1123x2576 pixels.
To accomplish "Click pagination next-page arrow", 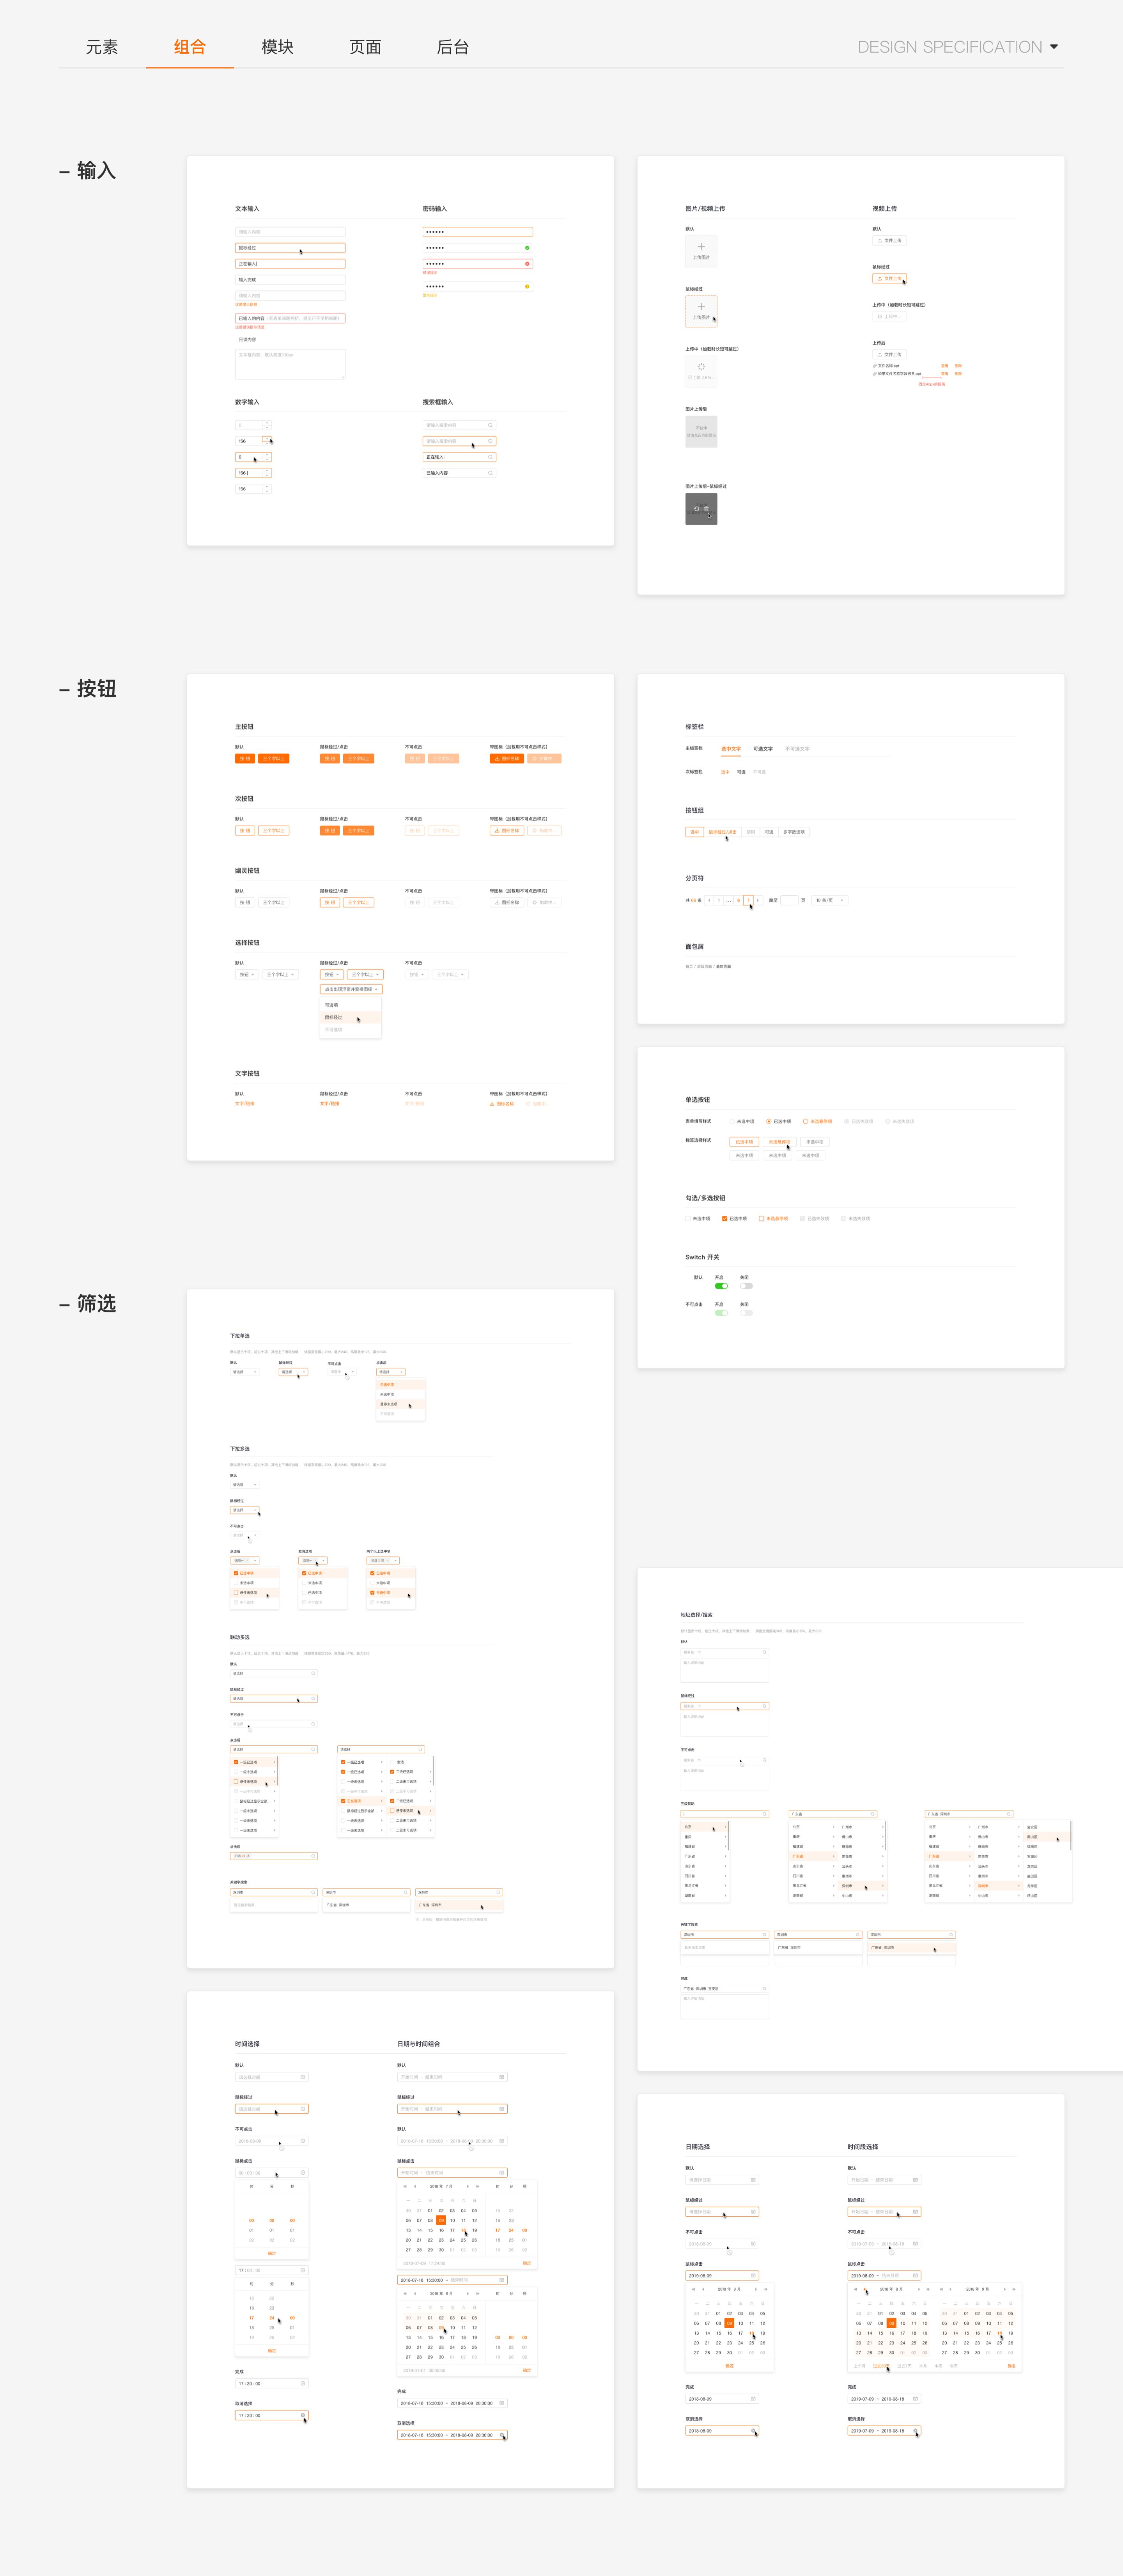I will [758, 900].
